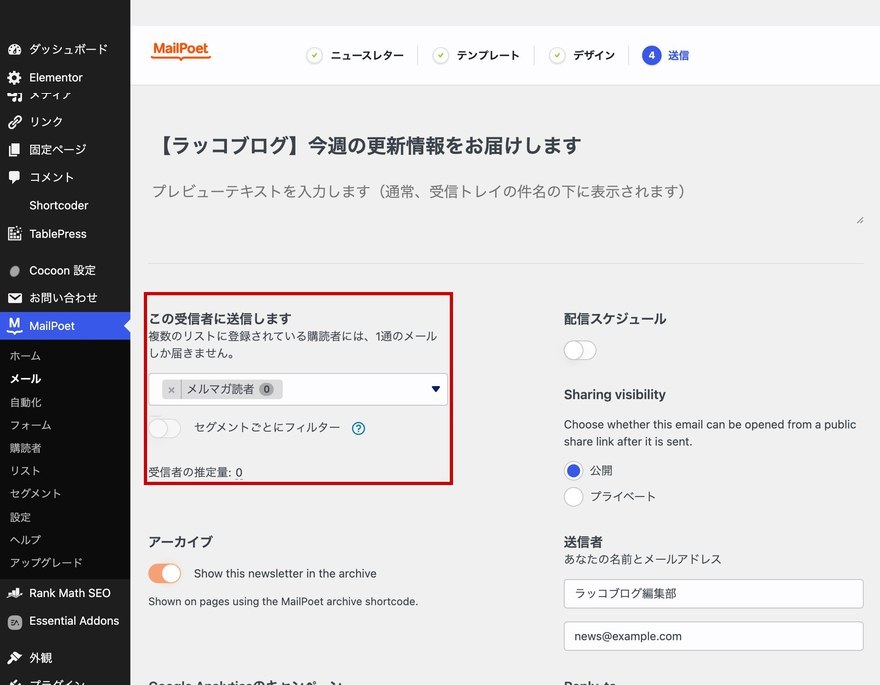Click the Elementor gear icon
Screen dimensions: 880x685
click(15, 77)
